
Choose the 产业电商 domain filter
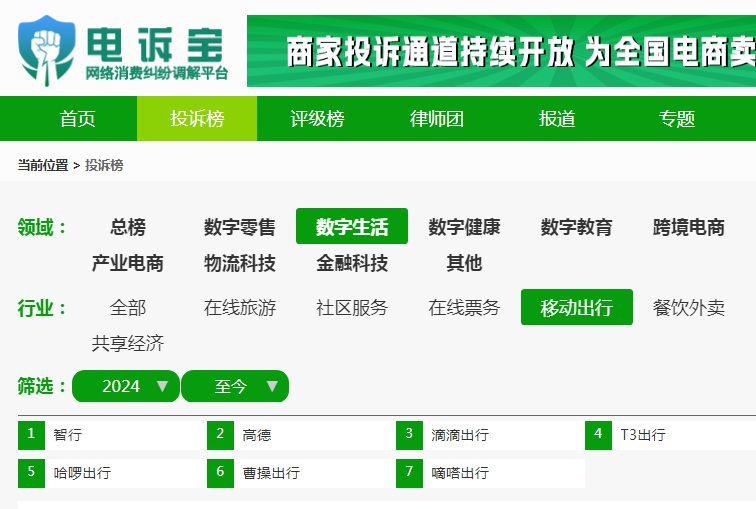pyautogui.click(x=128, y=263)
